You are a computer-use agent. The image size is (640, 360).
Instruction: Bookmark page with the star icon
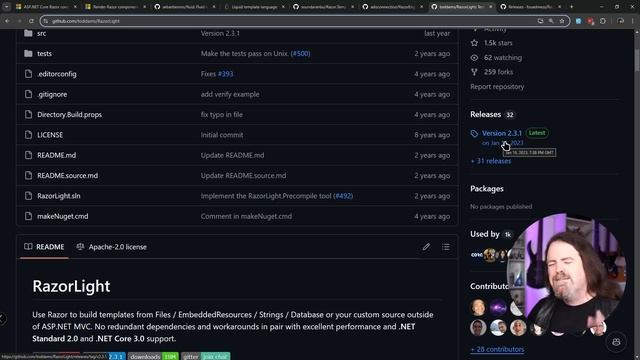pyautogui.click(x=562, y=21)
